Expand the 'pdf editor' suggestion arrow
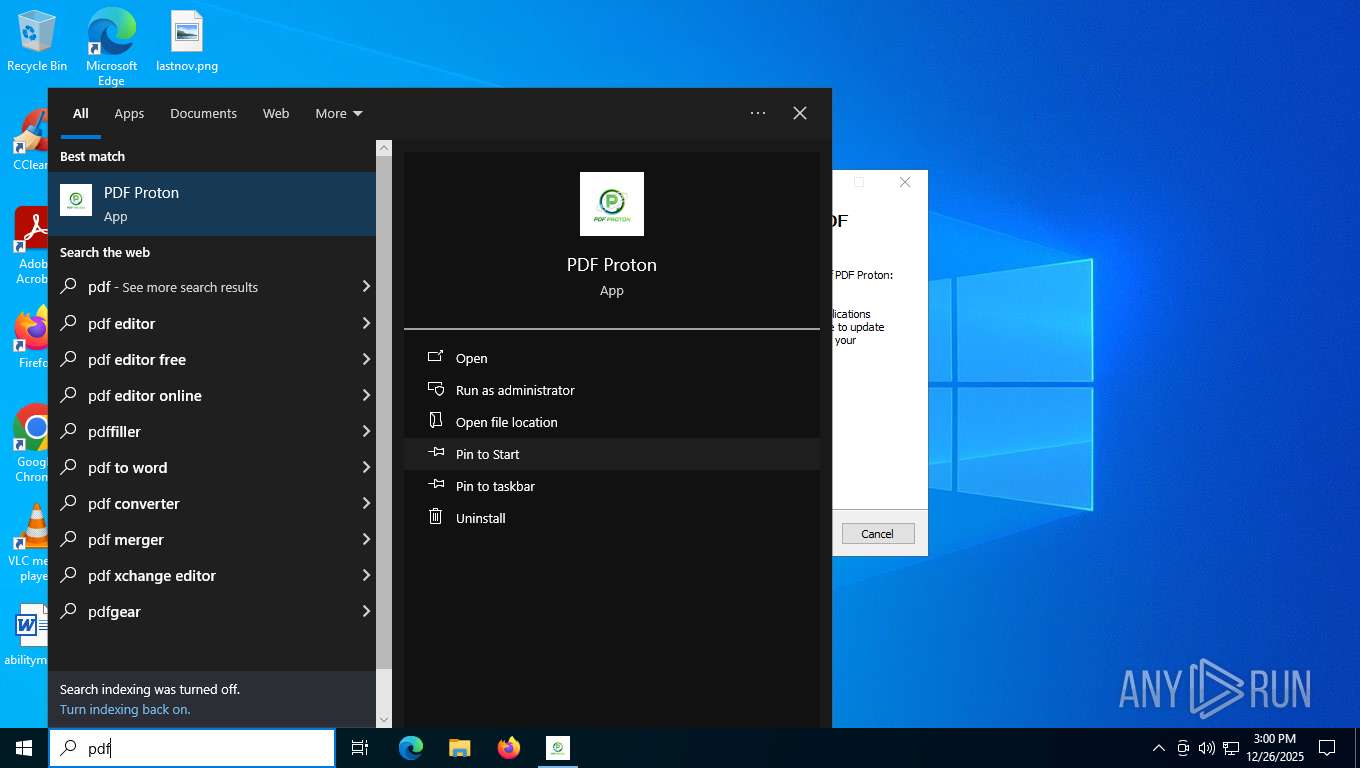The image size is (1360, 768). pos(366,323)
